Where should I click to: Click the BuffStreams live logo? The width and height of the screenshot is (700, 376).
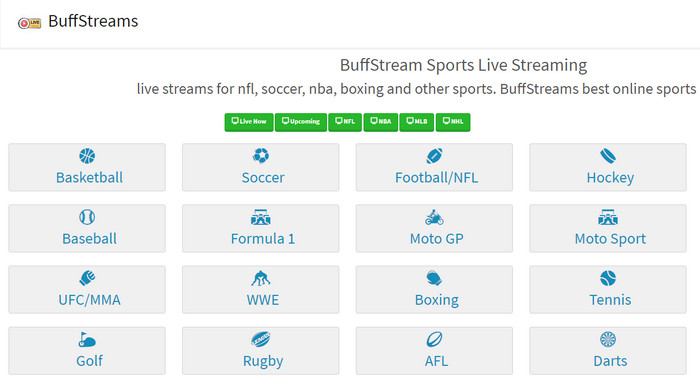point(29,23)
